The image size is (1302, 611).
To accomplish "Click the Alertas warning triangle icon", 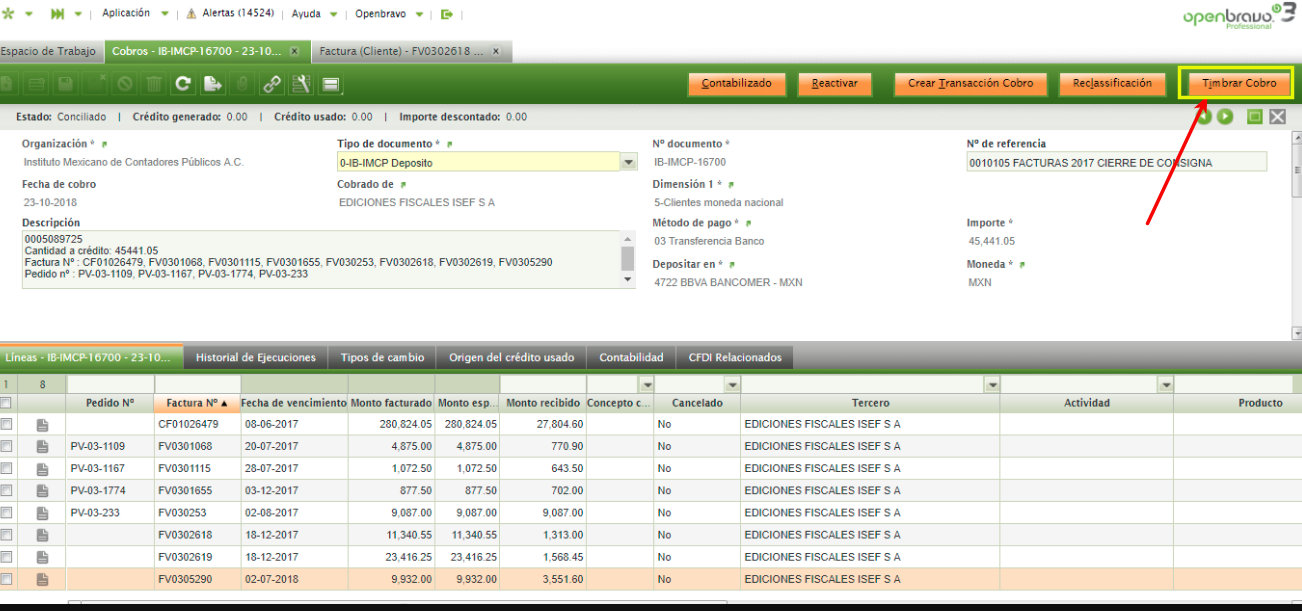I will coord(192,15).
